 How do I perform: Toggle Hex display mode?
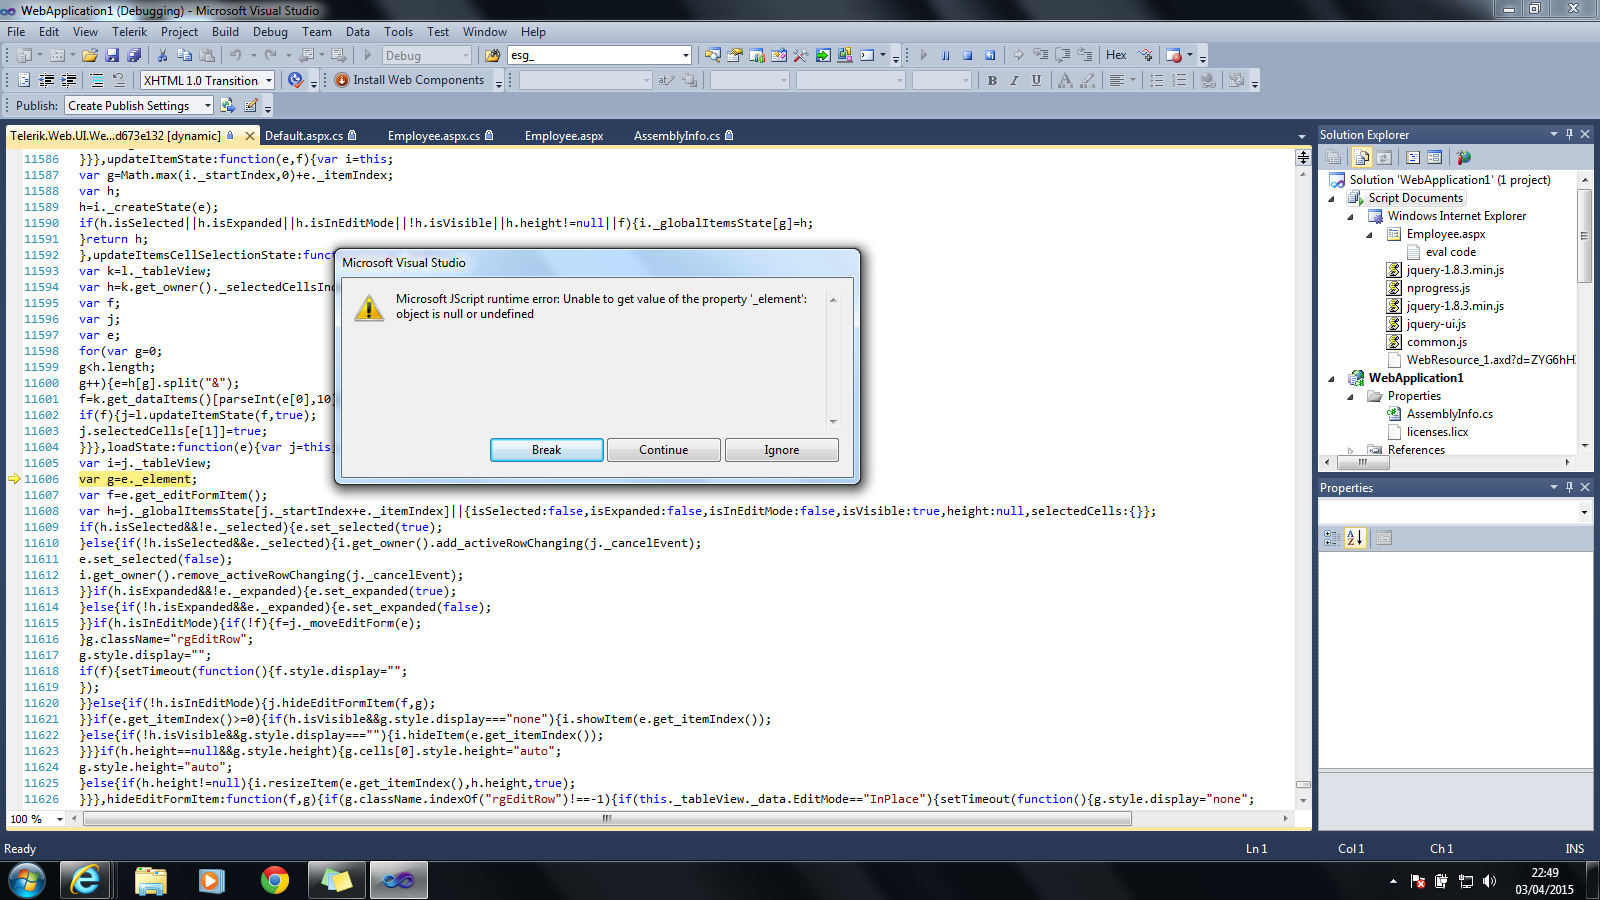1116,55
